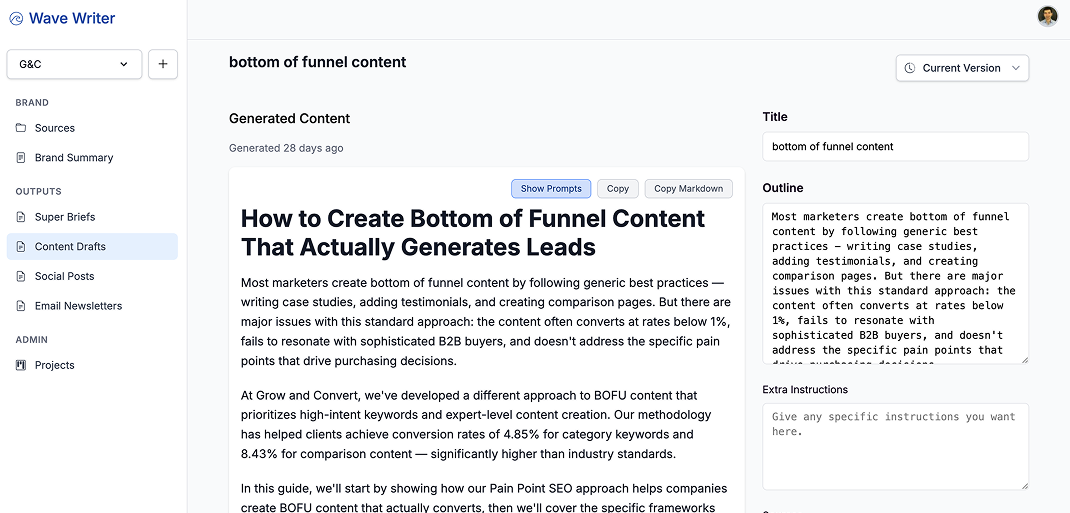Go to Content Drafts in sidebar
Viewport: 1070px width, 513px height.
point(70,247)
